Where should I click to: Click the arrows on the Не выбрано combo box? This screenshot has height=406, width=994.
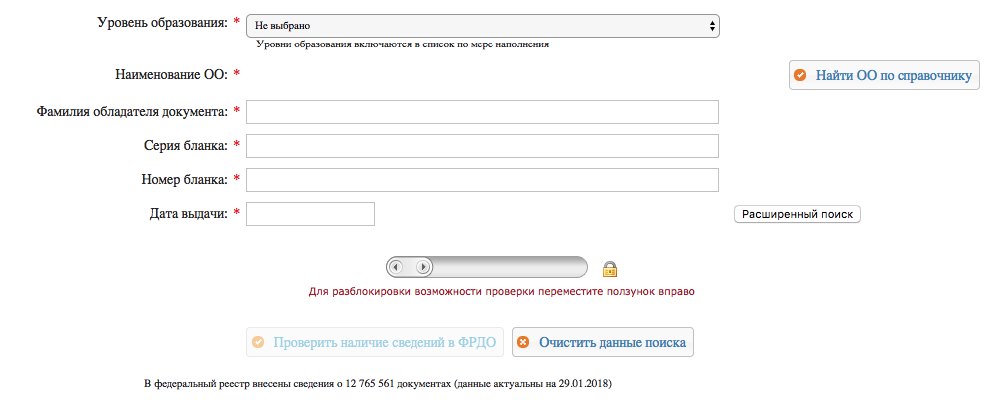click(712, 26)
